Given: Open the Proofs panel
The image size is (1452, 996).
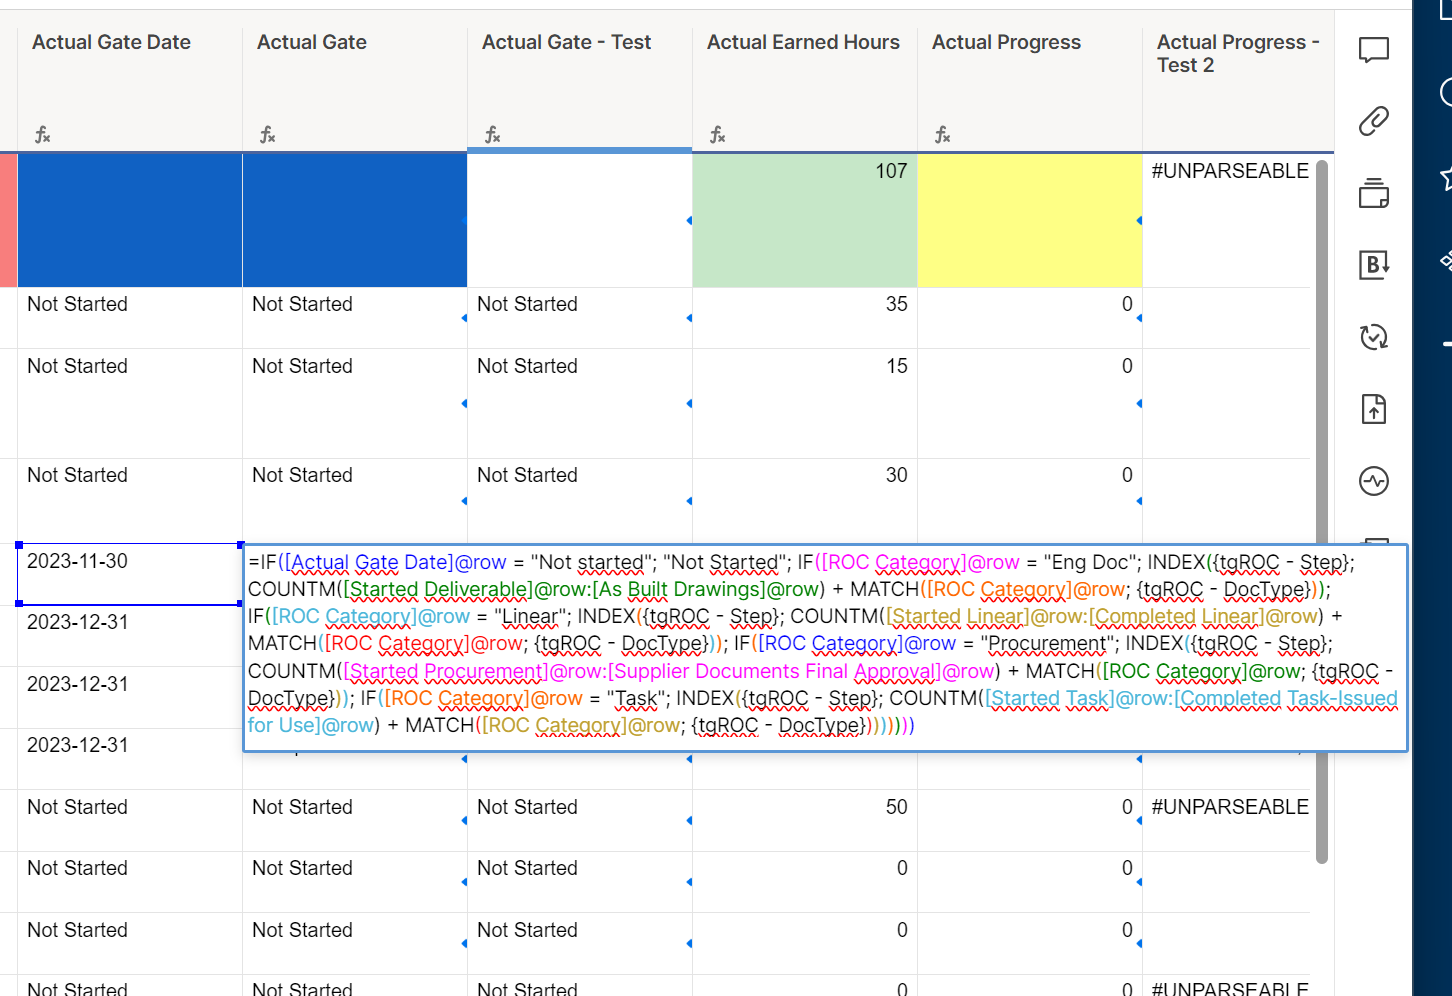Looking at the screenshot, I should point(1373,194).
